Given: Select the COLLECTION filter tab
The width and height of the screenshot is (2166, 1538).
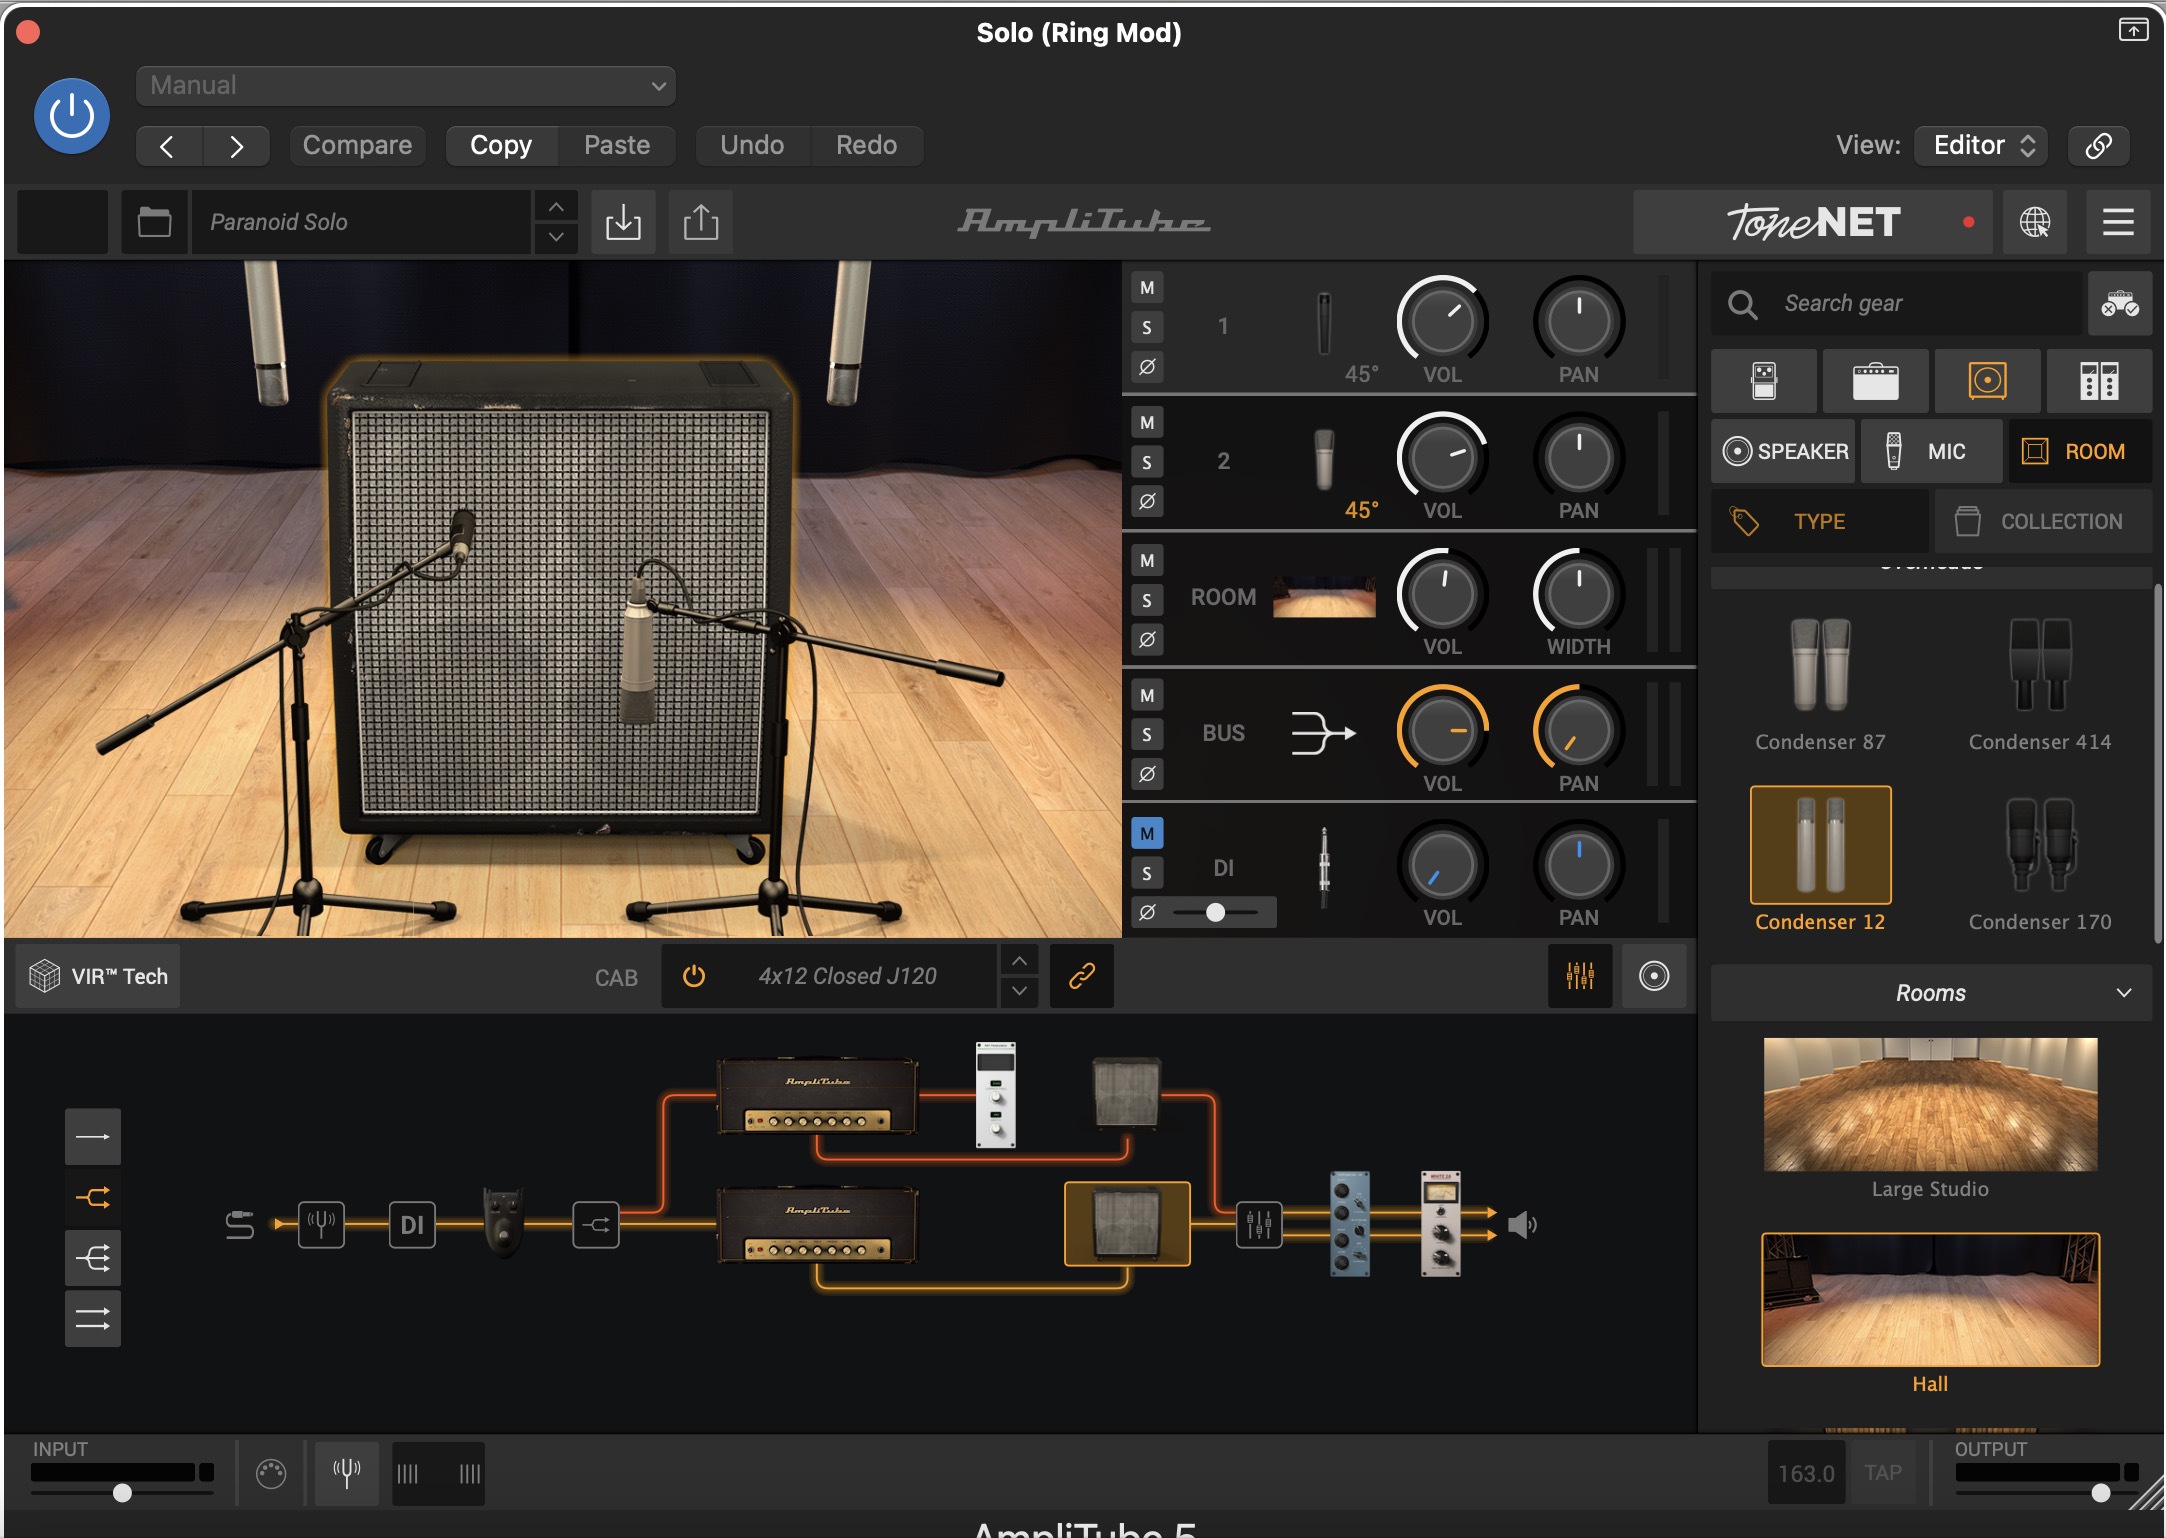Looking at the screenshot, I should click(x=2043, y=521).
